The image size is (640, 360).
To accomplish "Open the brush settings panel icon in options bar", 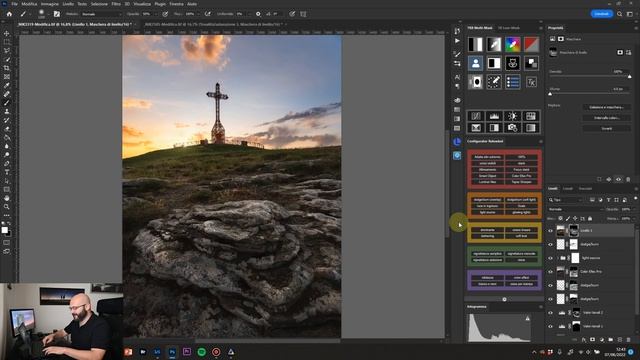I will click(x=57, y=14).
